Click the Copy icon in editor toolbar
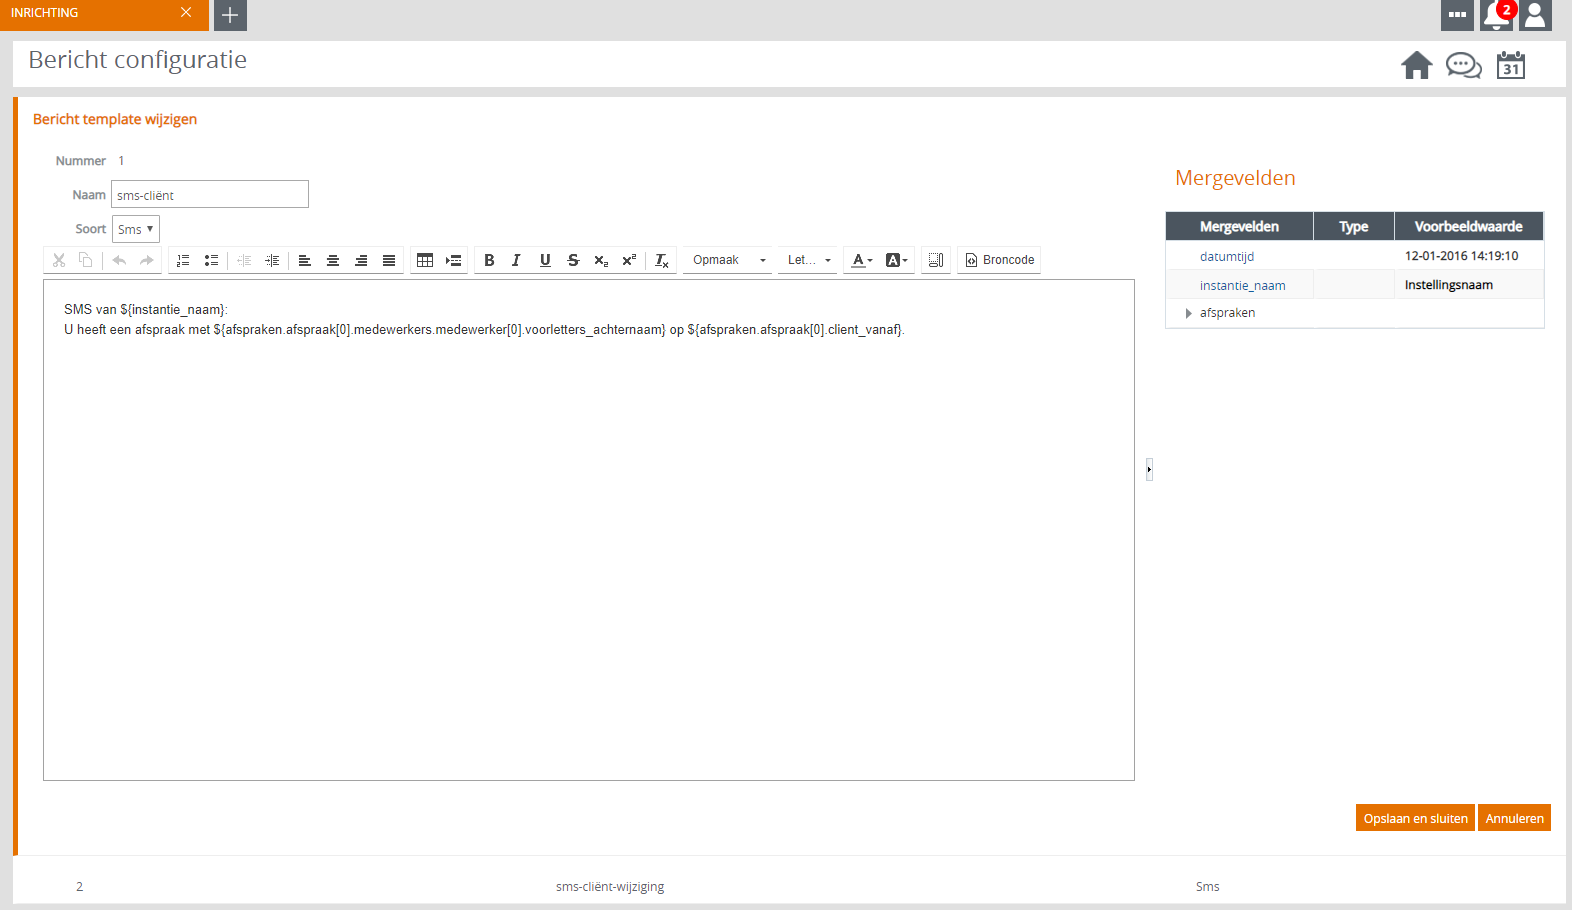This screenshot has width=1572, height=910. [86, 260]
